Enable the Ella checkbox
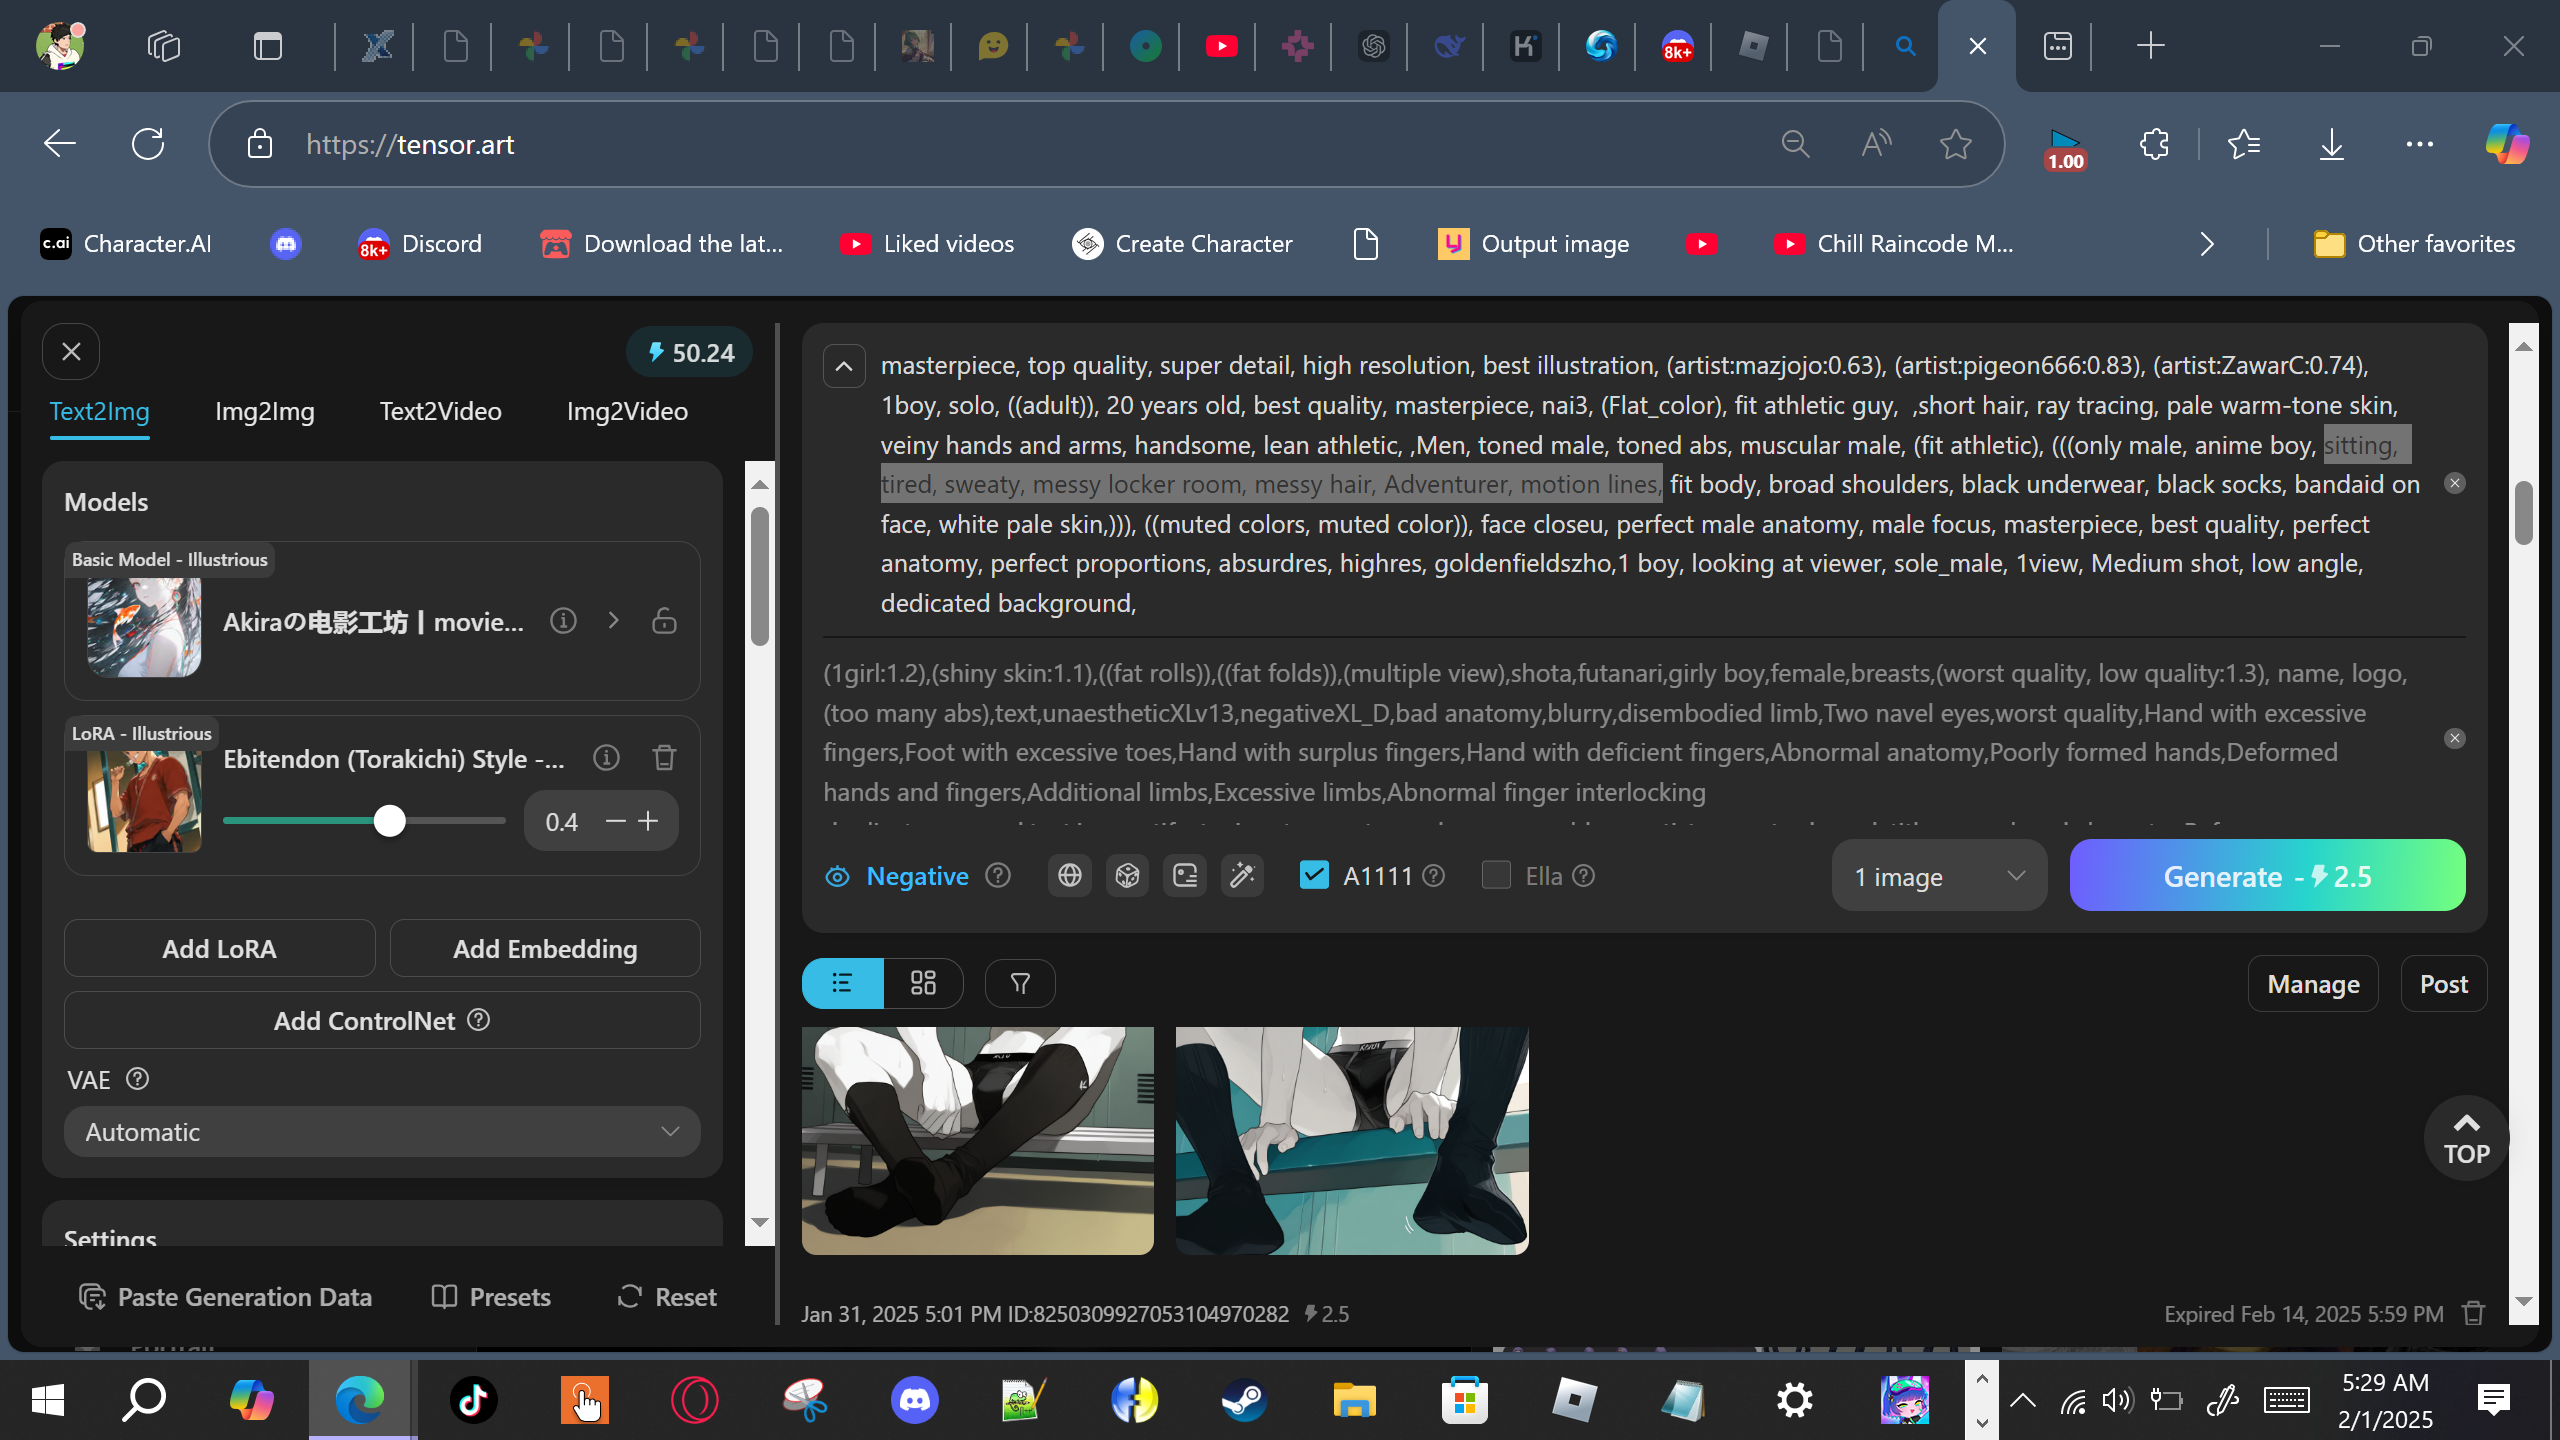2560x1440 pixels. (x=1496, y=876)
